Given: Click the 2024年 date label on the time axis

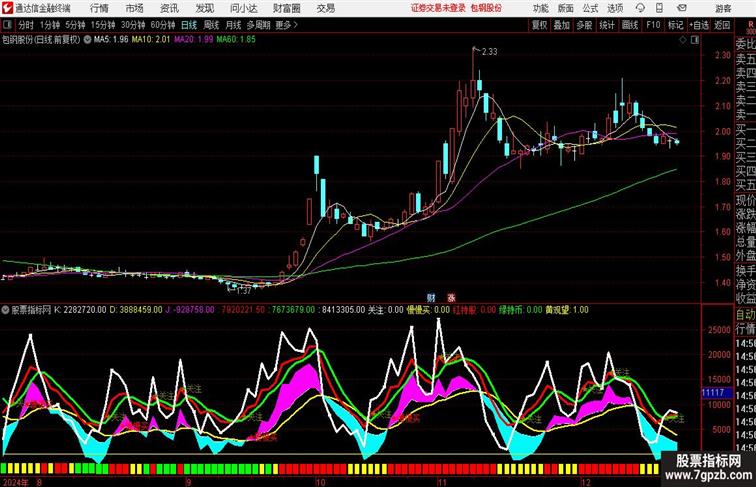Looking at the screenshot, I should click(15, 482).
